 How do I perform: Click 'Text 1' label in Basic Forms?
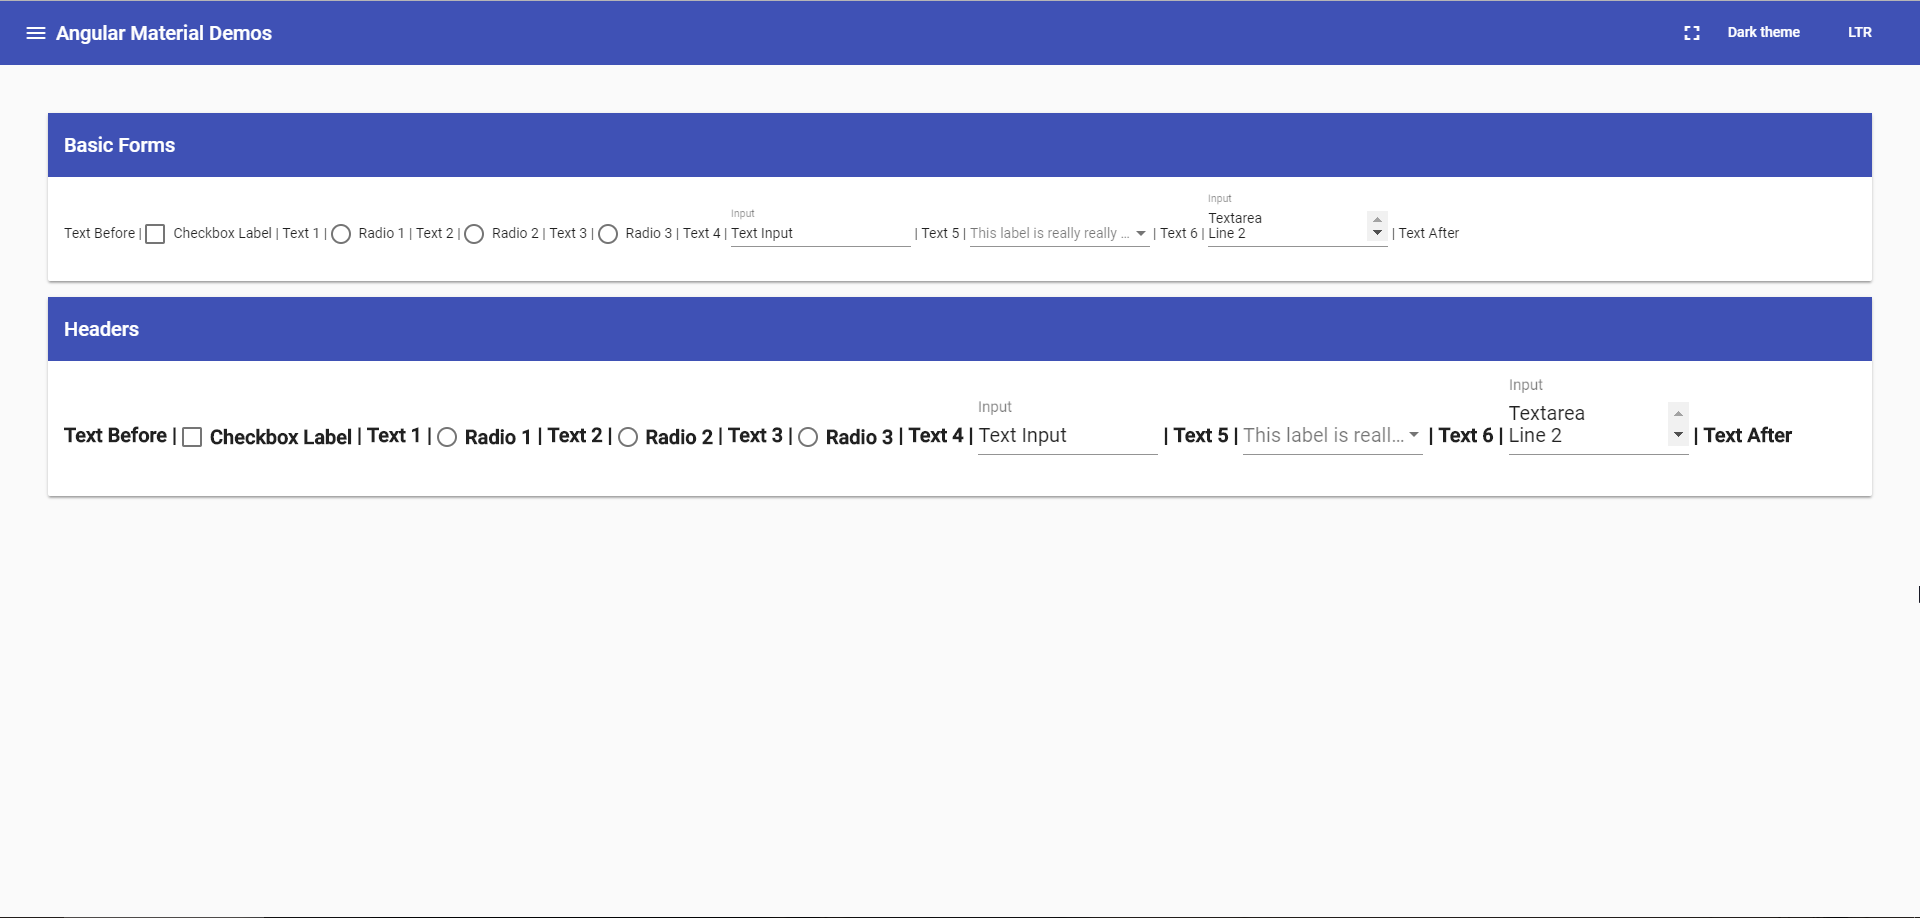click(x=301, y=234)
